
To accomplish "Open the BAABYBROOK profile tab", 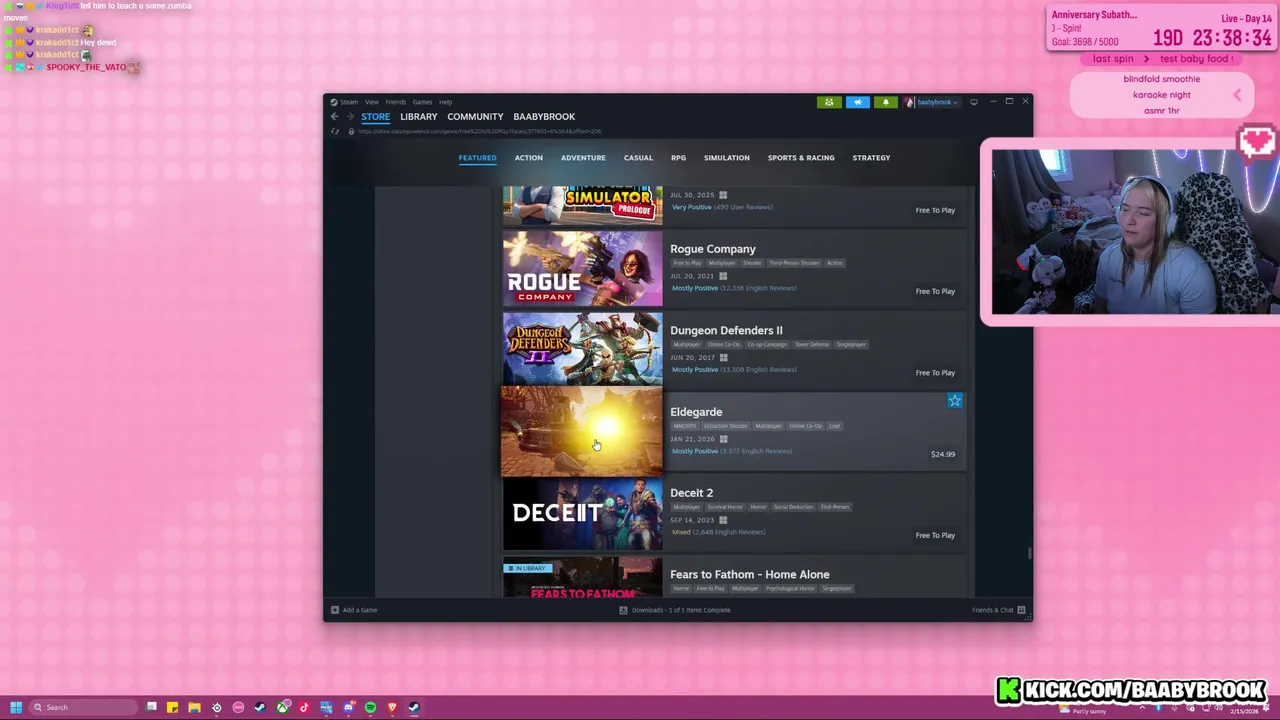I will 544,117.
